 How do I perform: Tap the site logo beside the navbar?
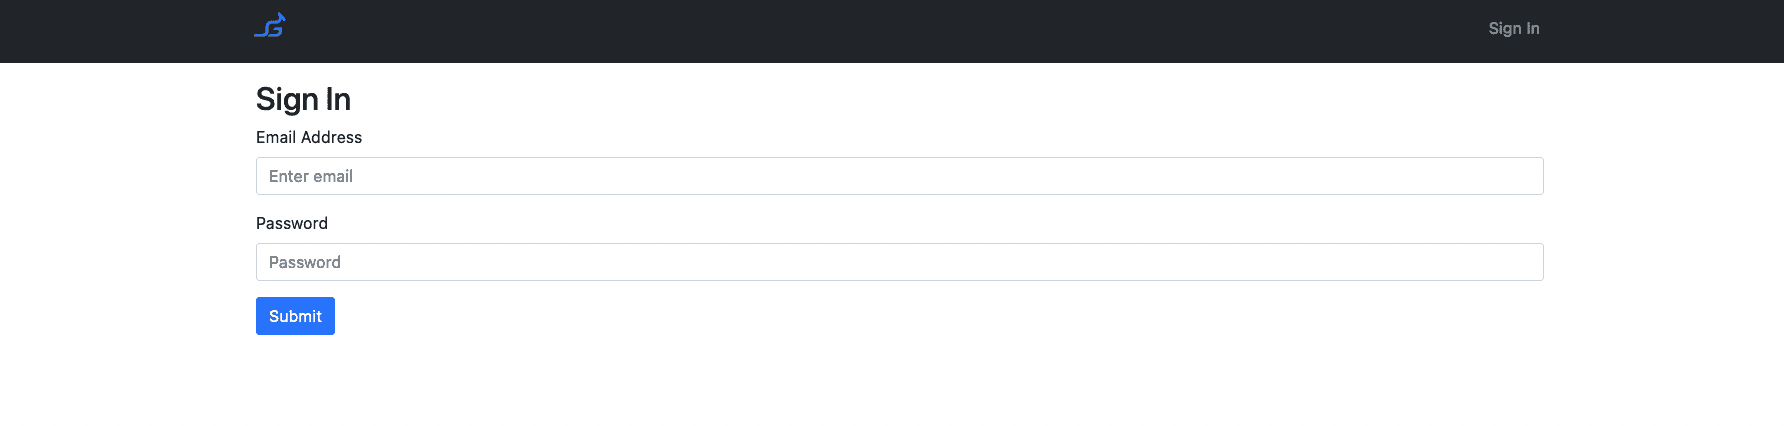coord(270,26)
